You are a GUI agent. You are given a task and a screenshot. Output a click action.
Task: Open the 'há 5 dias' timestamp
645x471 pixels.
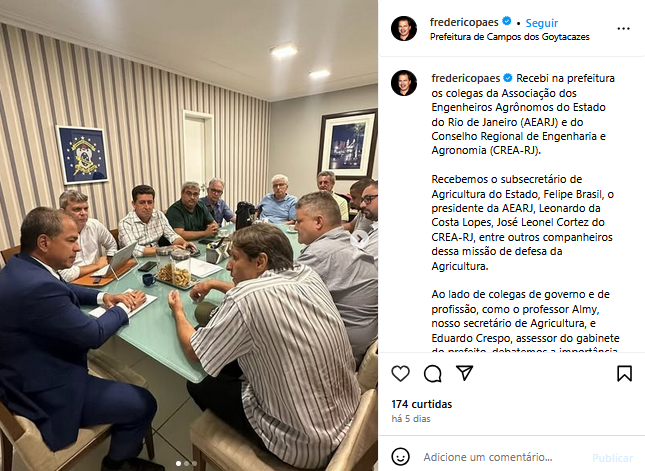tap(411, 419)
